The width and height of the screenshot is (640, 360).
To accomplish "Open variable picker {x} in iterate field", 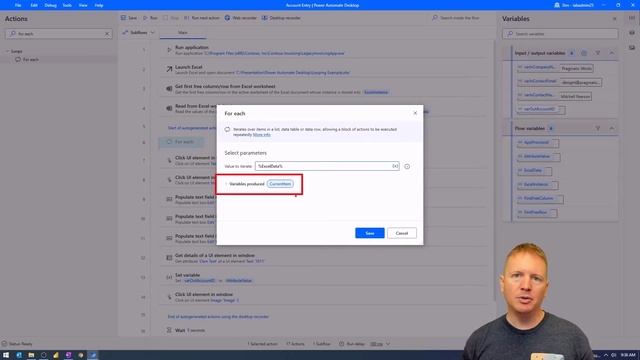I will [395, 166].
